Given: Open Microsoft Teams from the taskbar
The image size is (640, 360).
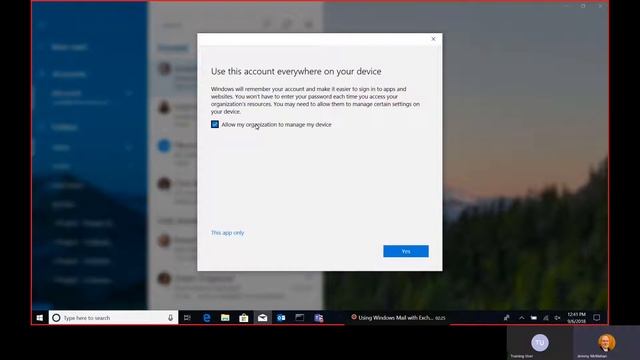Looking at the screenshot, I should click(318, 318).
